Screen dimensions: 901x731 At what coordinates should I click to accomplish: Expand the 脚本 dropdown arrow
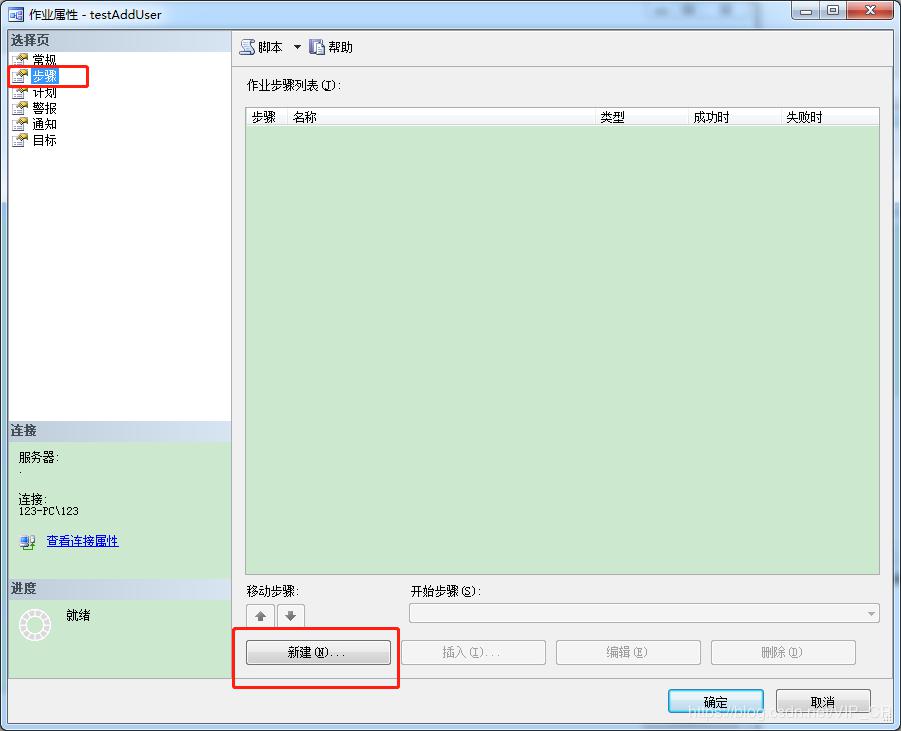click(x=296, y=45)
